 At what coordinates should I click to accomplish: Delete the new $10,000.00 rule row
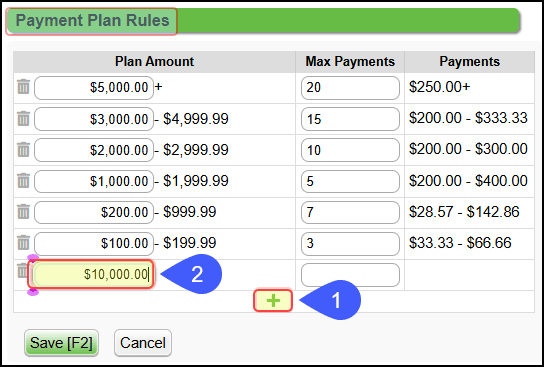tap(22, 271)
